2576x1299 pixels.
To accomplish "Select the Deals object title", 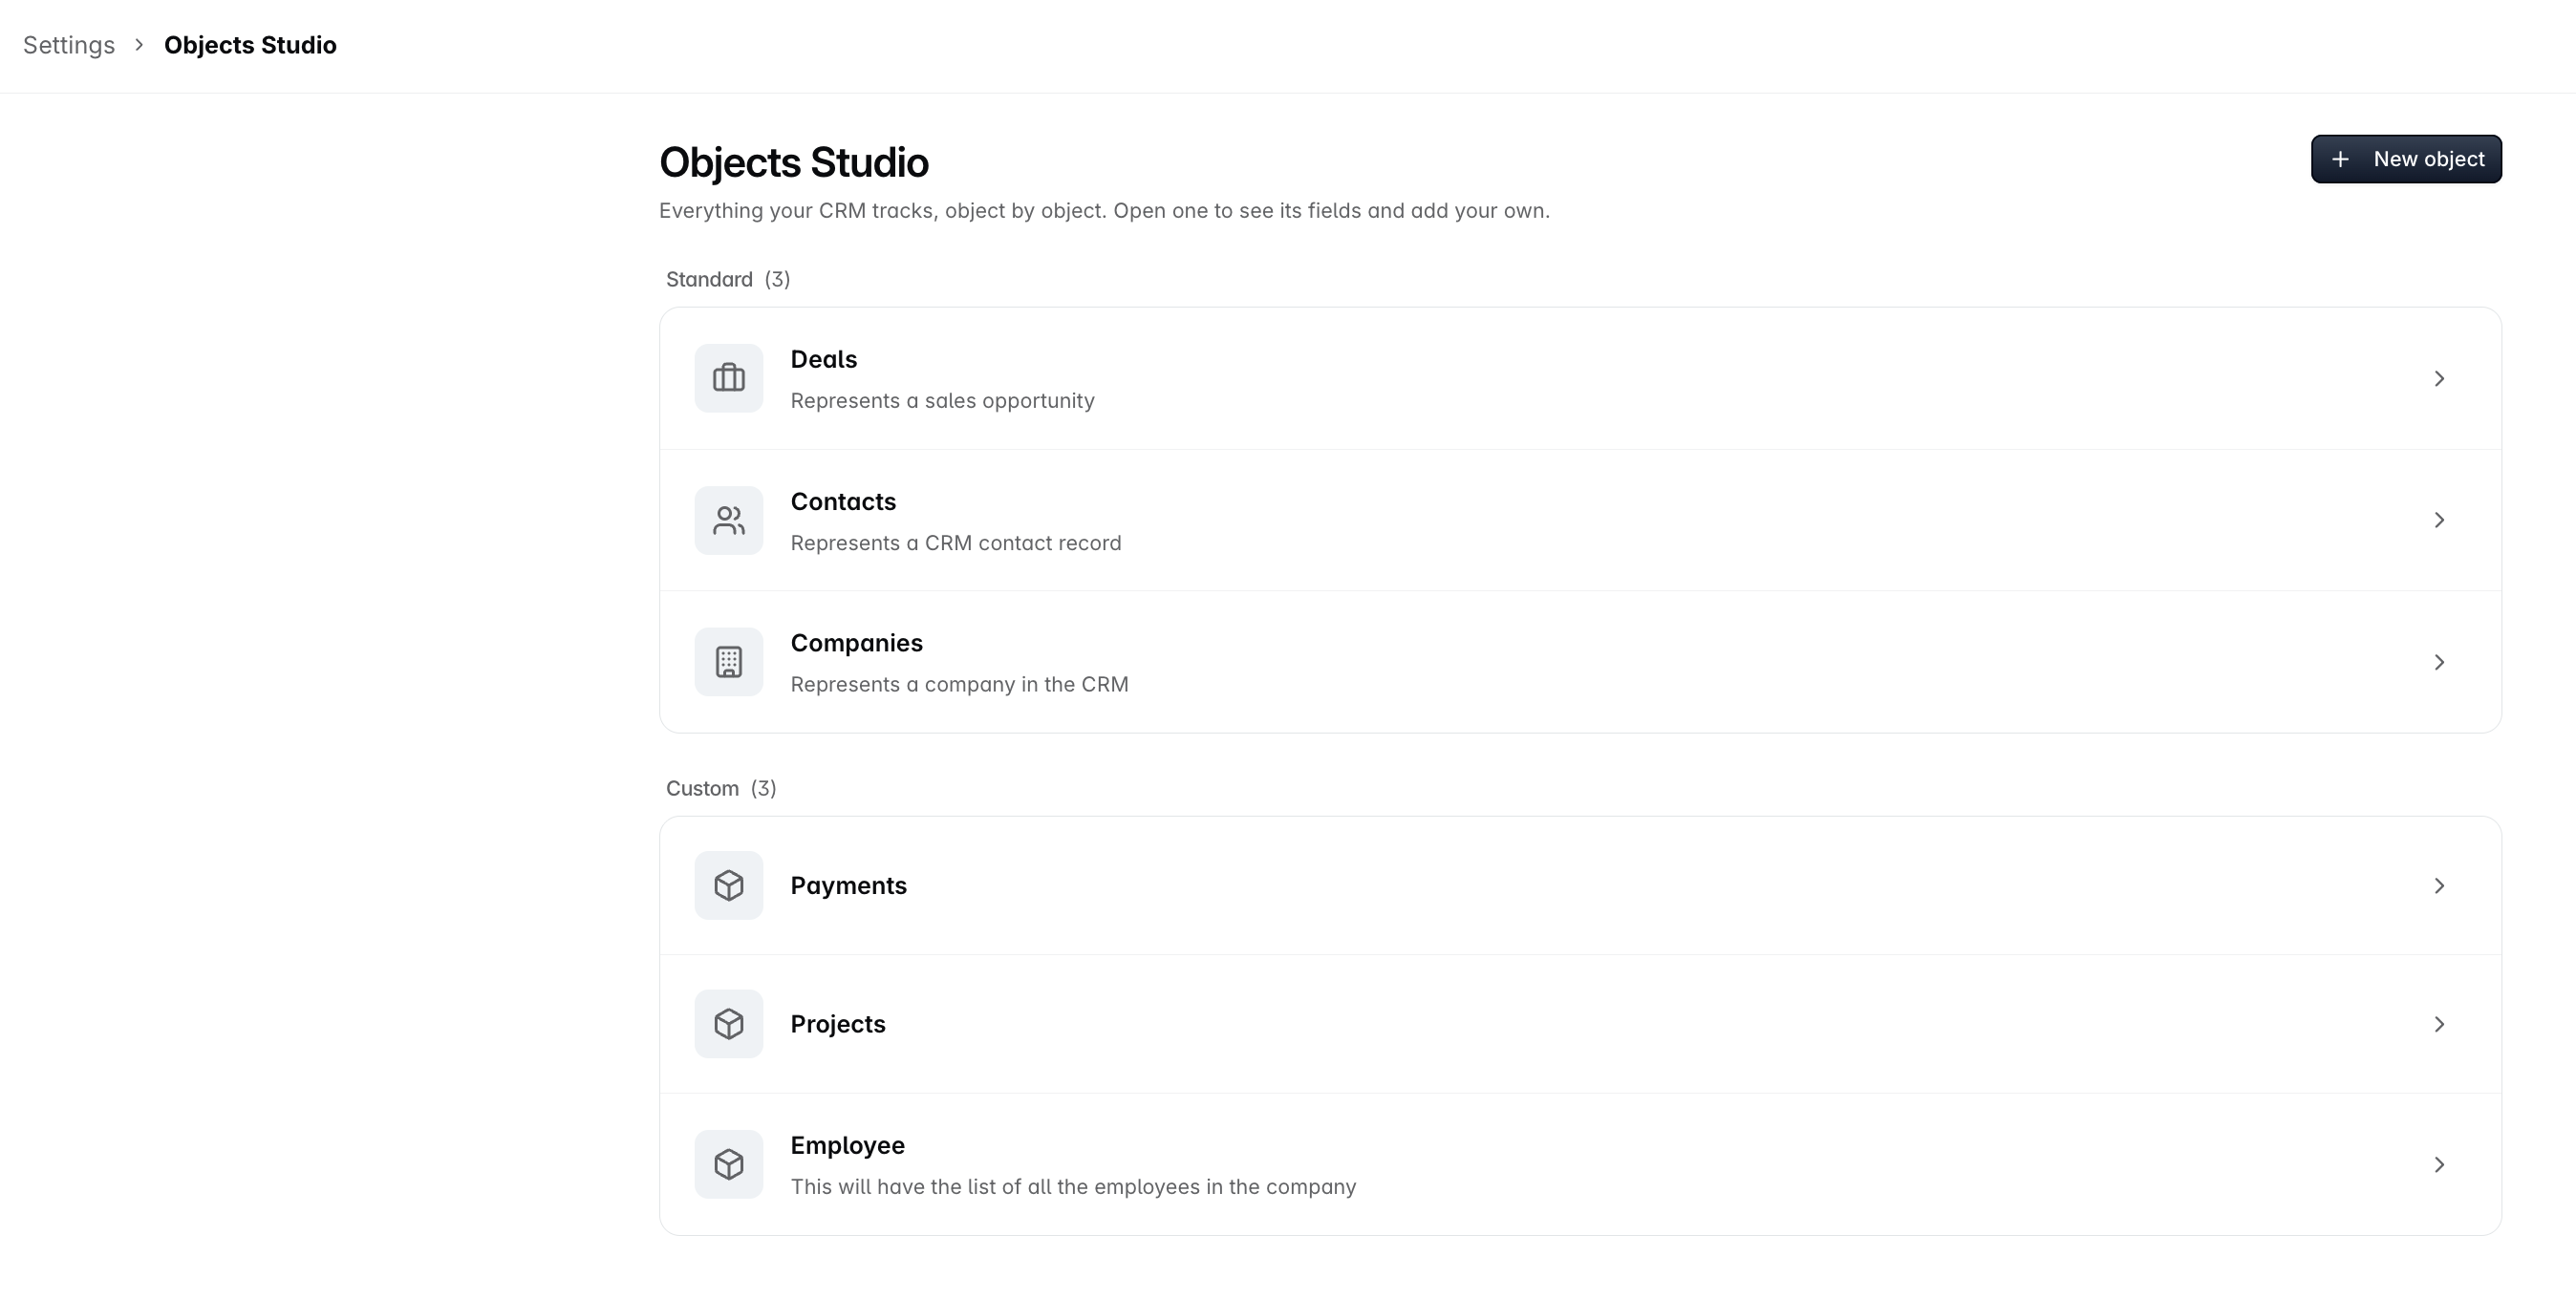I will (824, 359).
